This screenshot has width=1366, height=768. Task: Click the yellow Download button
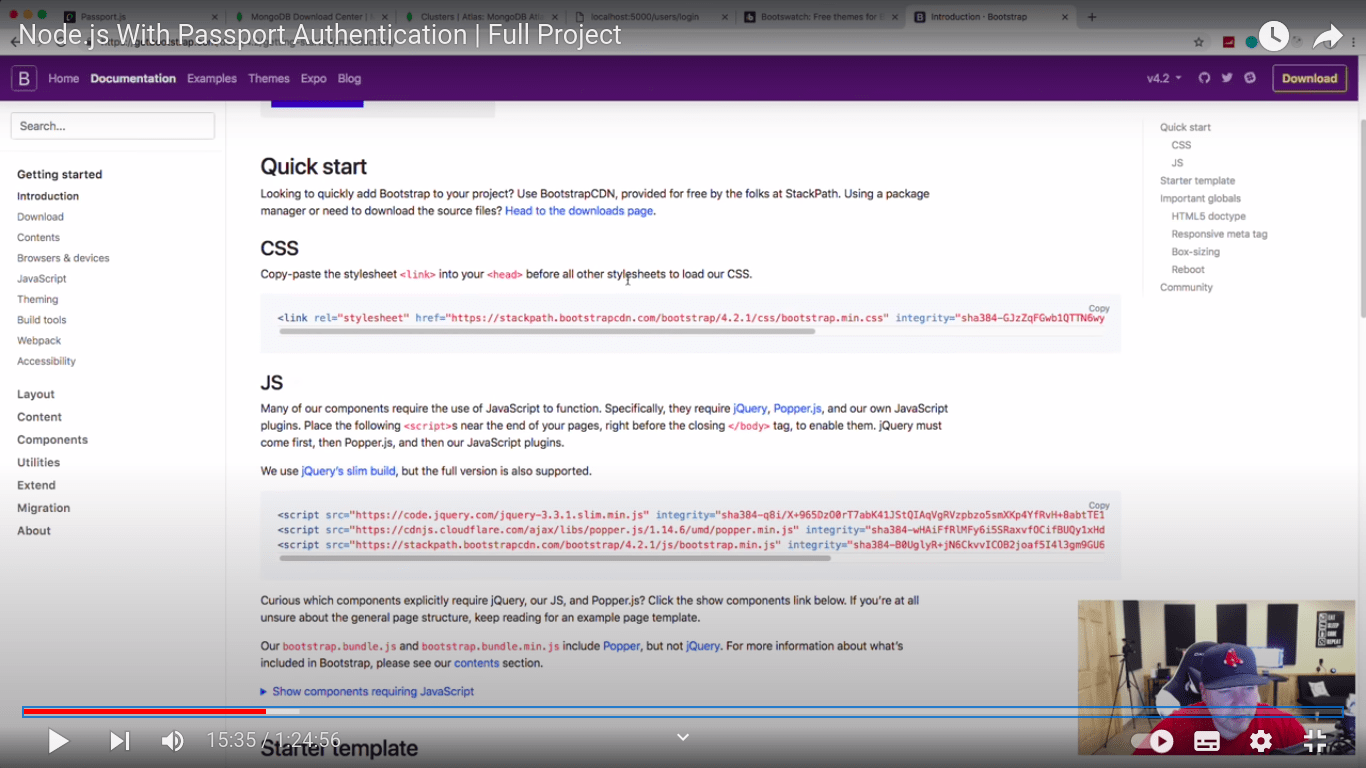click(1309, 78)
